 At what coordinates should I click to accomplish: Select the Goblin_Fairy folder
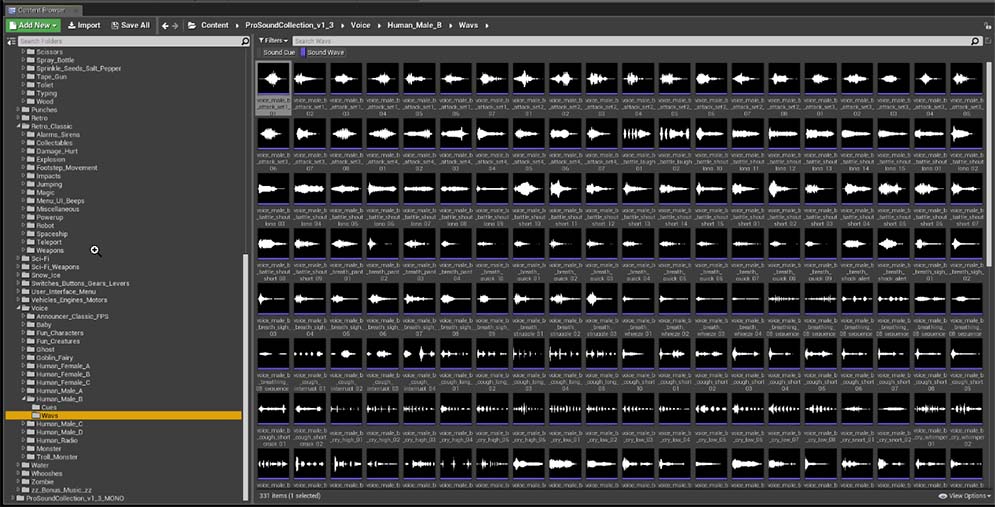click(55, 357)
